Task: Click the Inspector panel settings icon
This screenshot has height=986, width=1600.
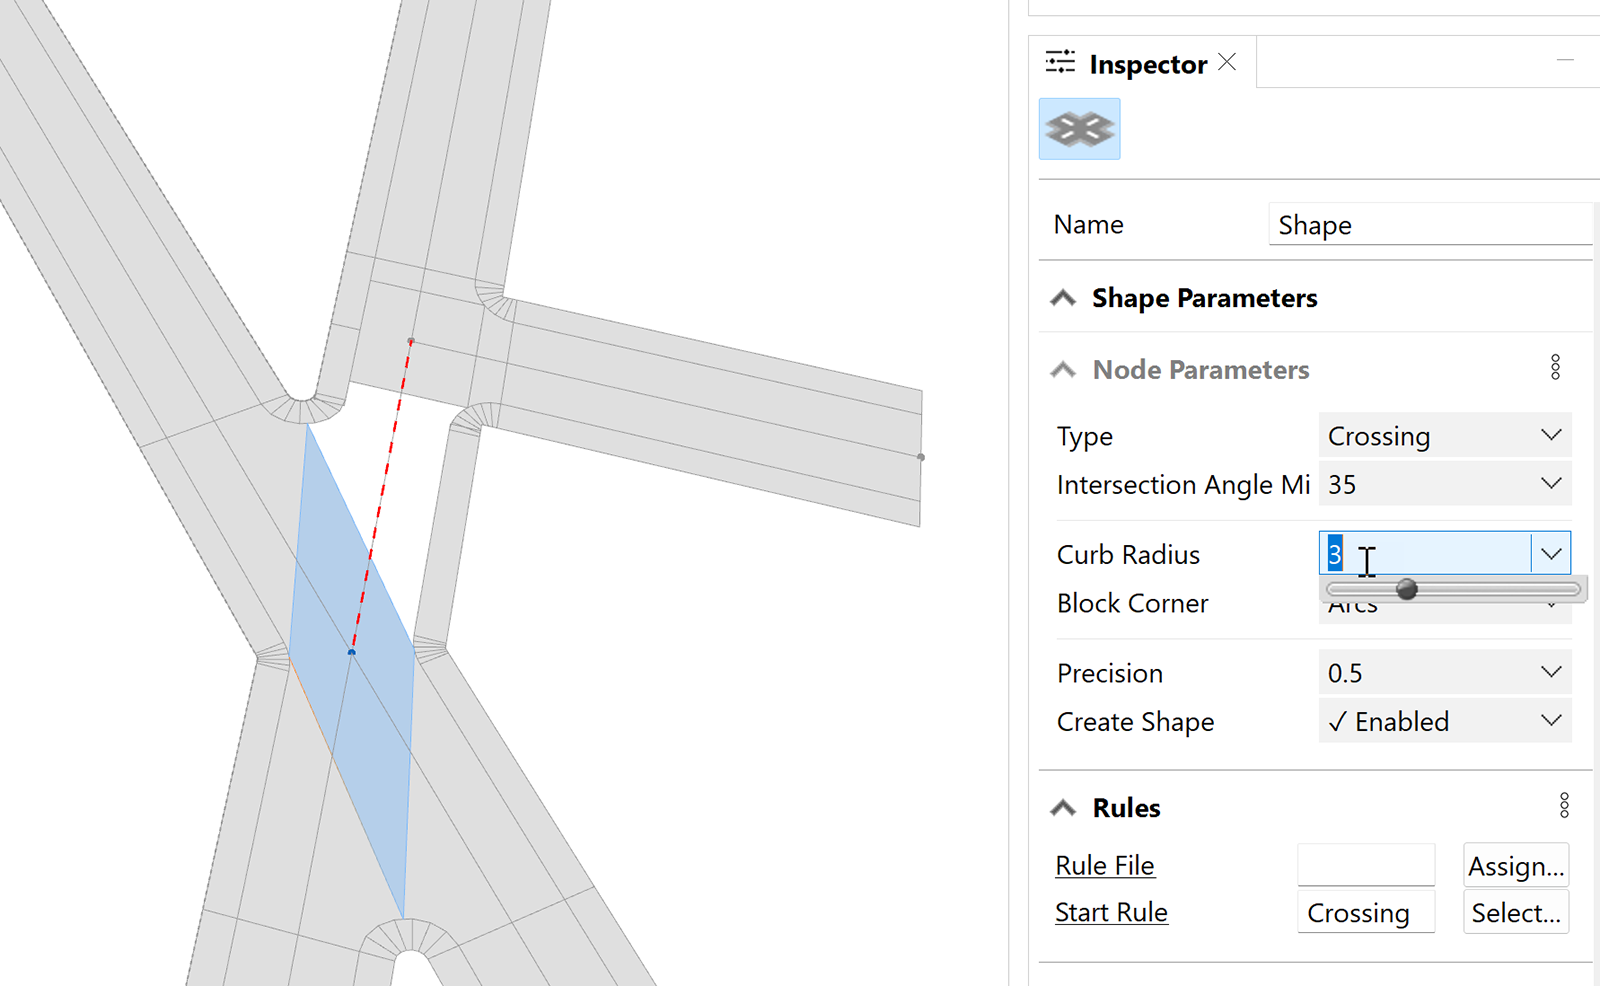Action: (x=1060, y=63)
